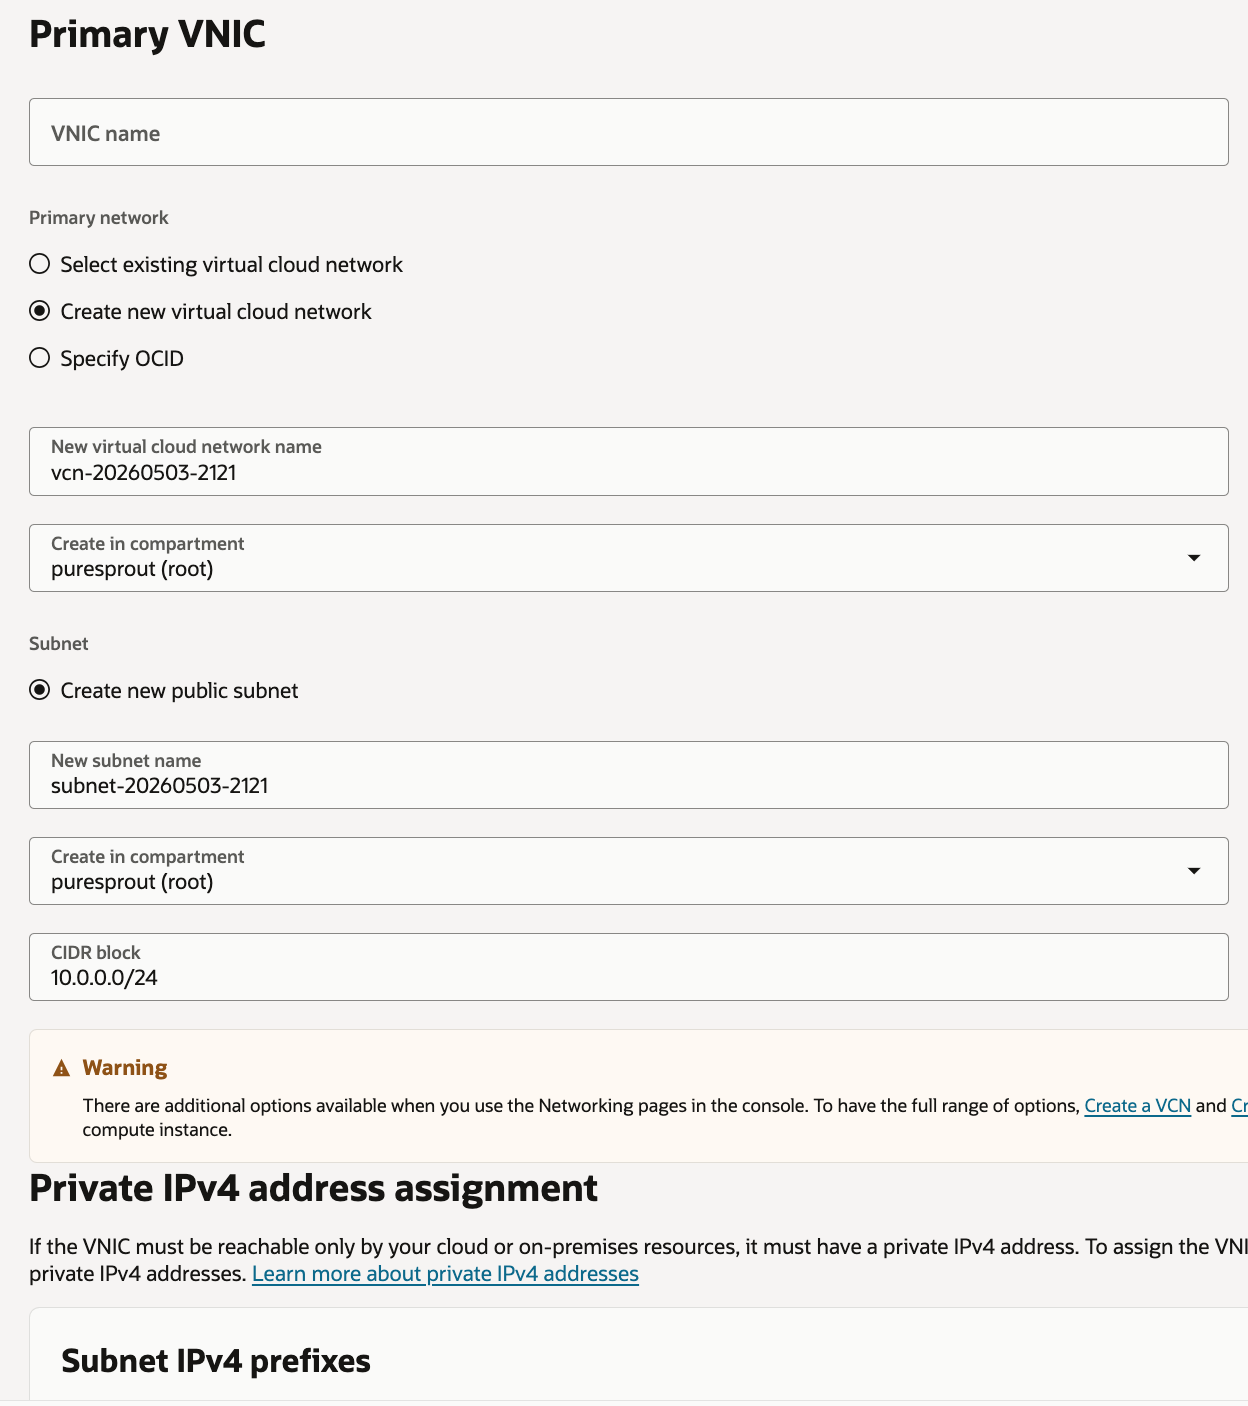Open subnet Create in compartment dropdown
The height and width of the screenshot is (1406, 1248).
coord(628,871)
